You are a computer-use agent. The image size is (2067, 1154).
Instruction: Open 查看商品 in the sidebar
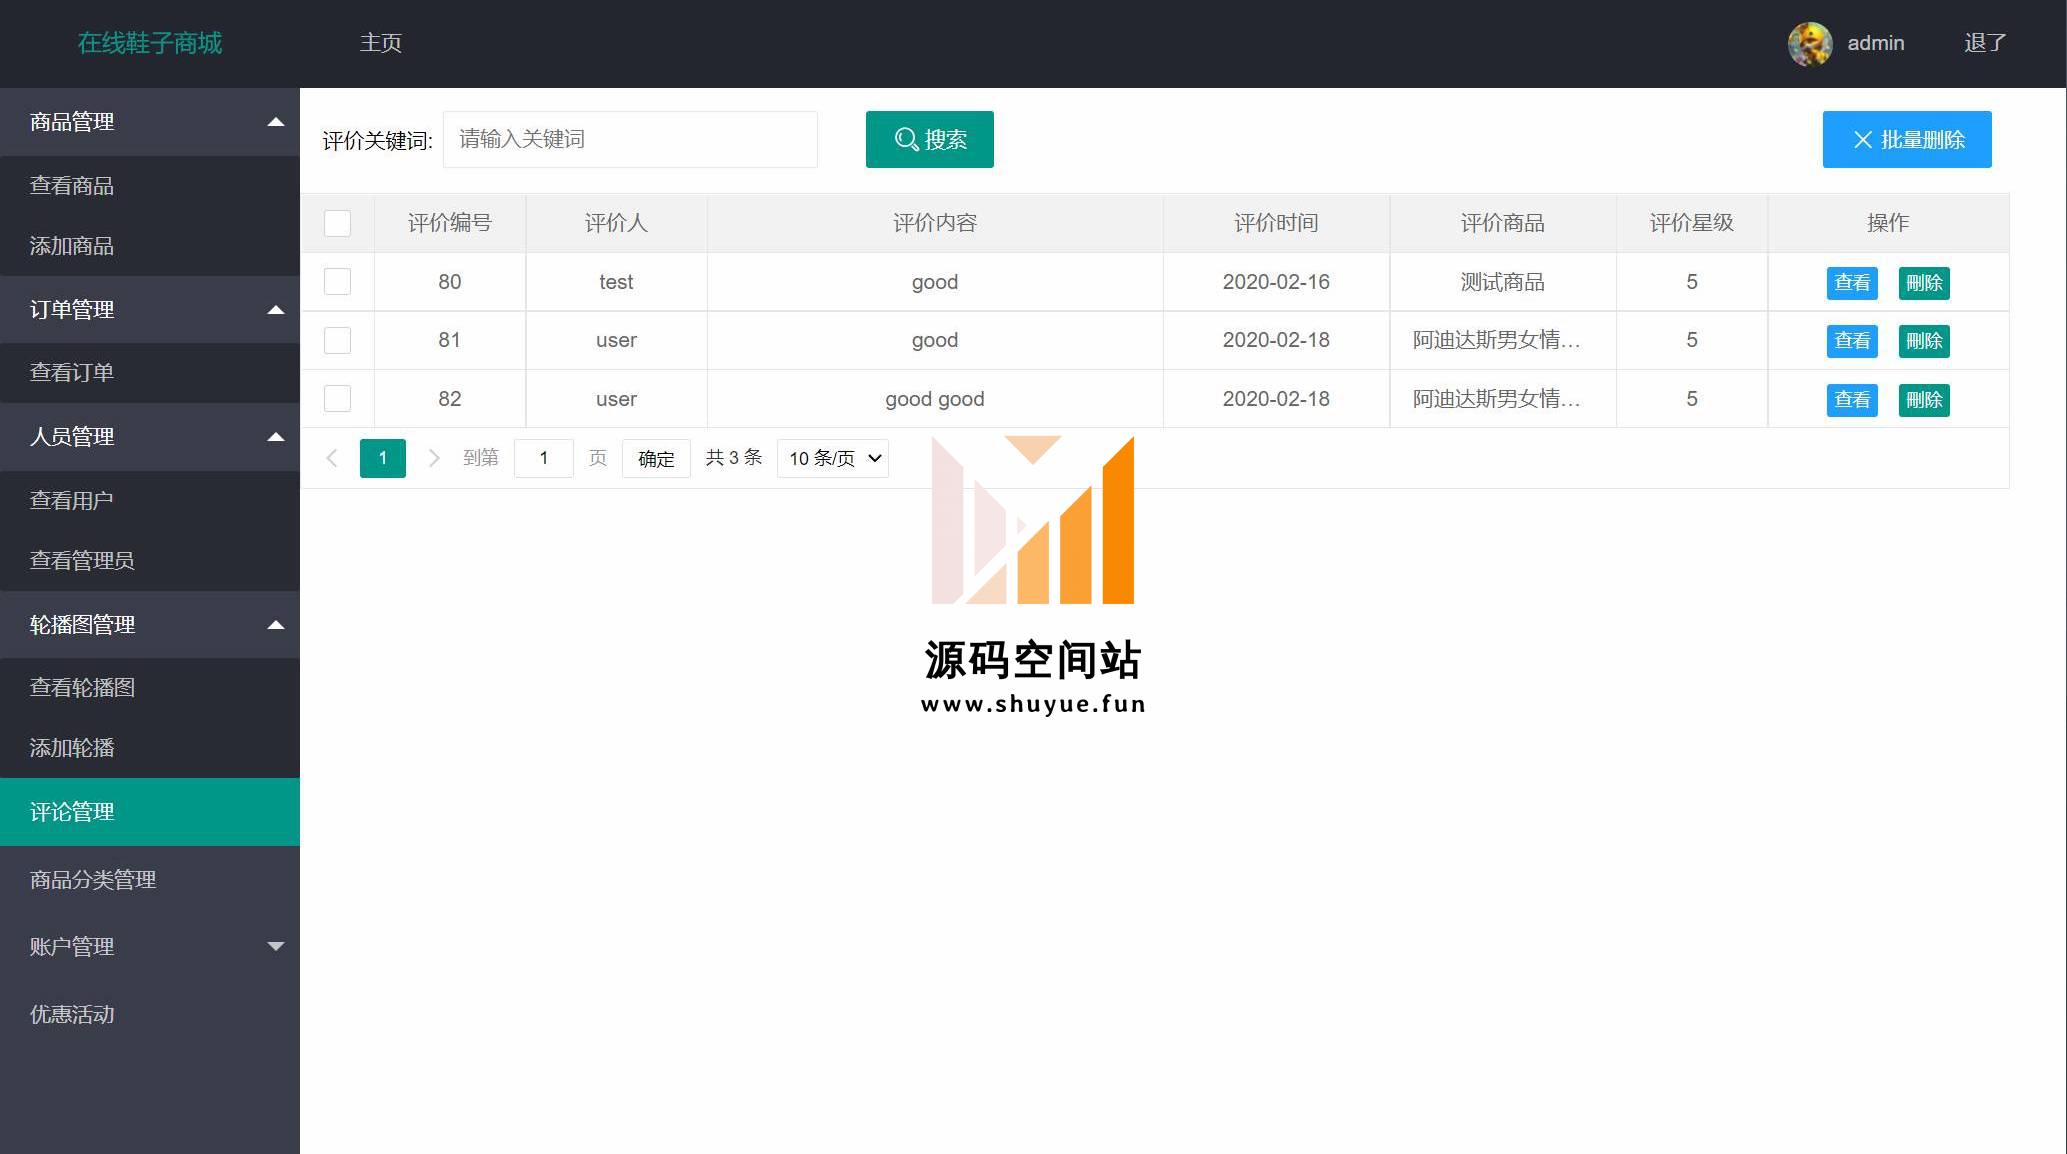point(150,186)
